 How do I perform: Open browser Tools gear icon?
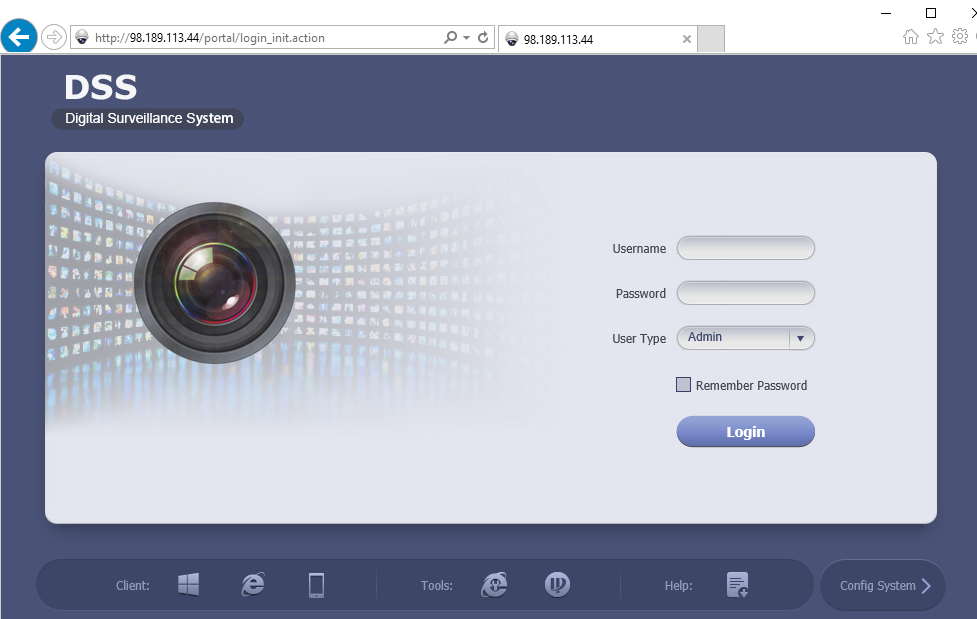[x=960, y=36]
